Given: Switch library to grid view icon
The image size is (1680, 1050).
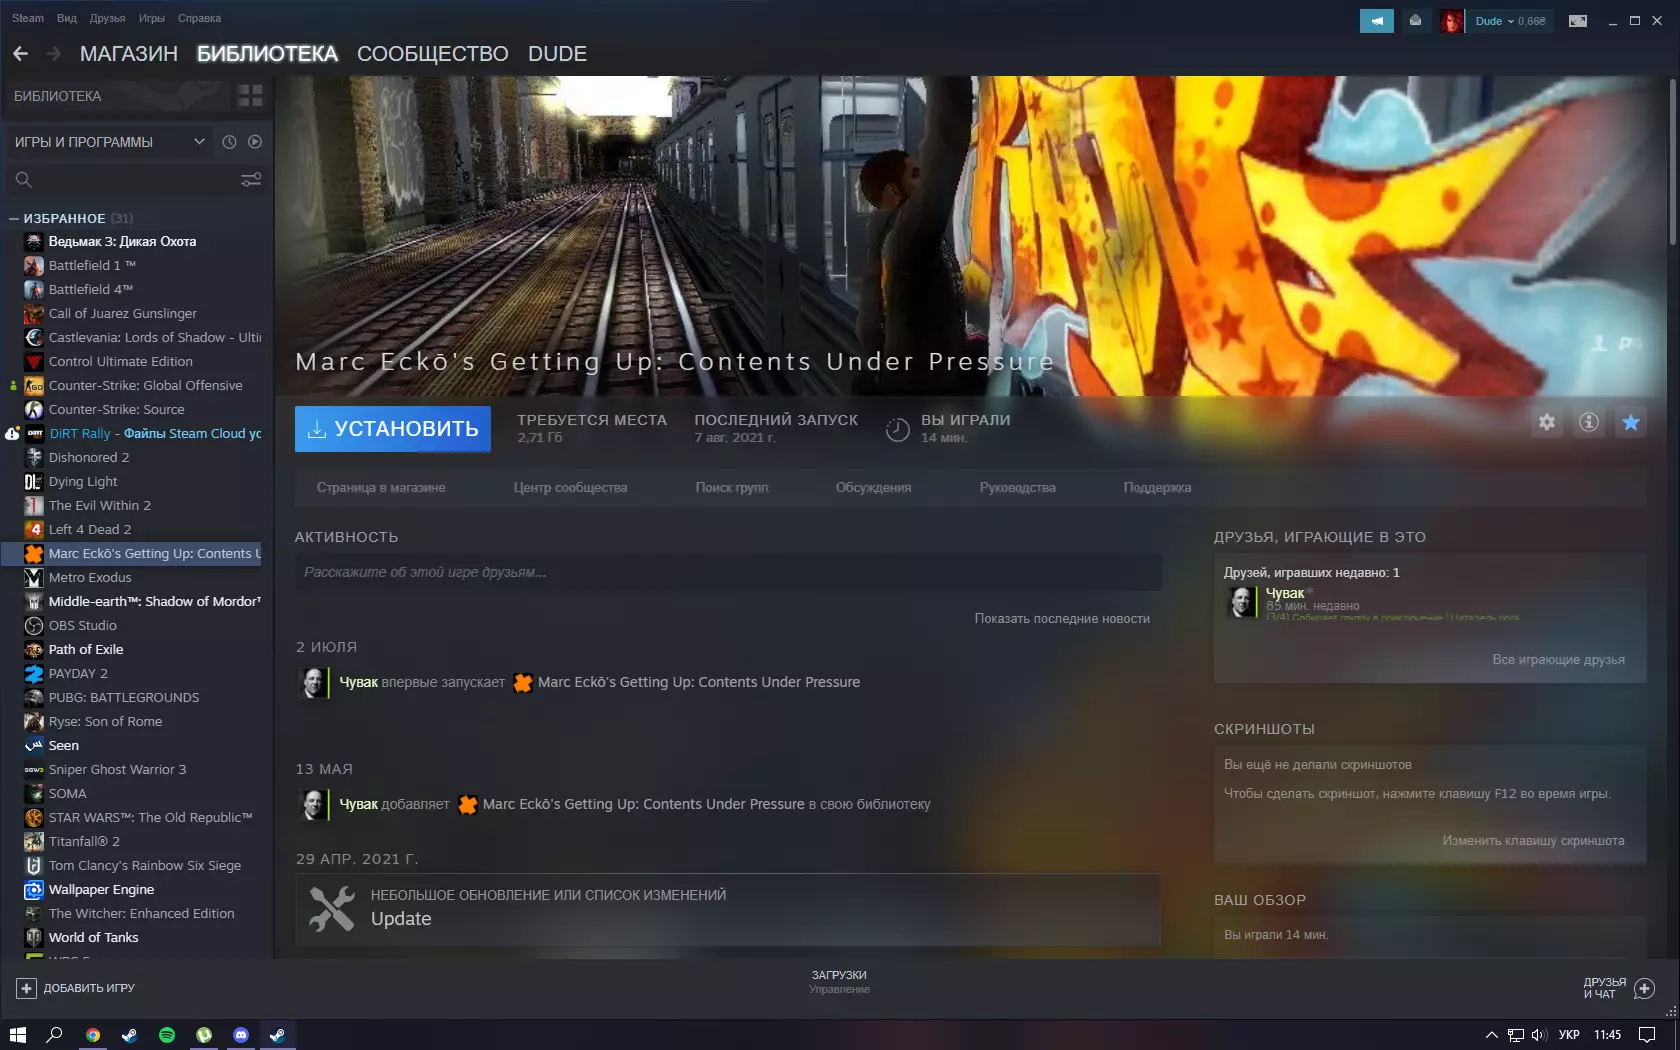Looking at the screenshot, I should click(250, 96).
